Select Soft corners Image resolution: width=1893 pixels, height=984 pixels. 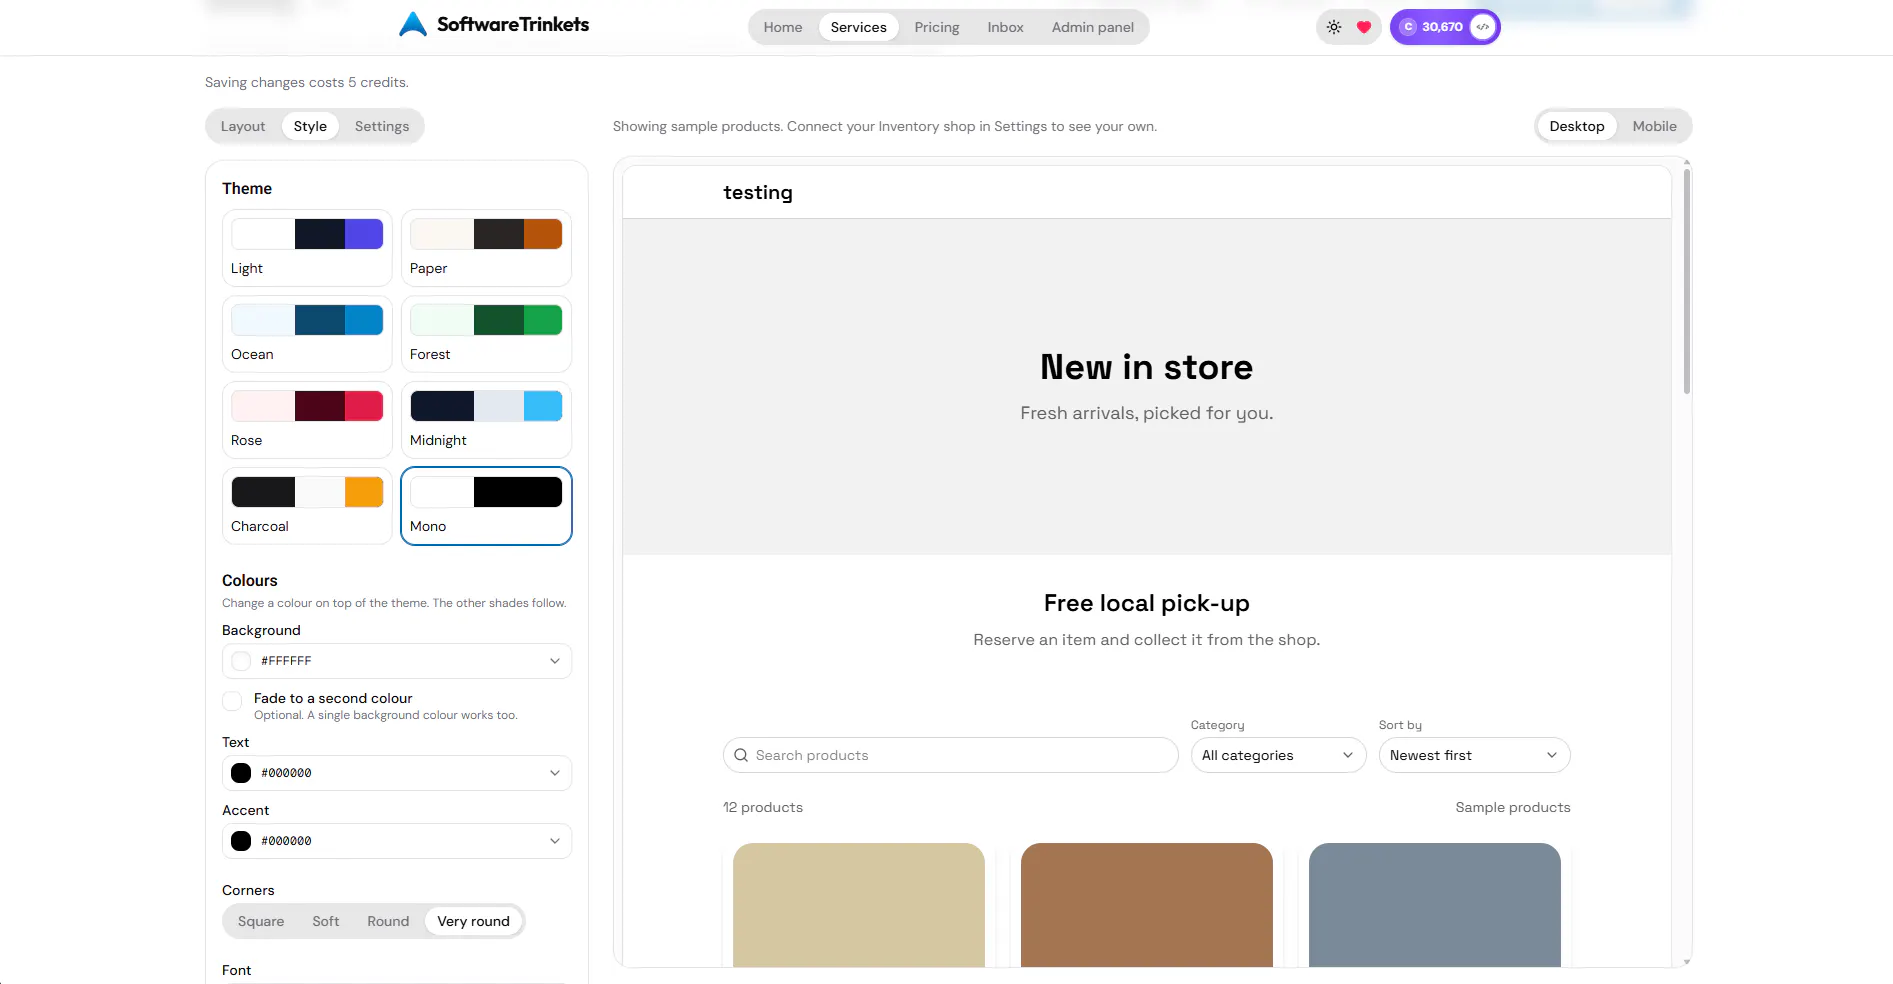click(326, 921)
